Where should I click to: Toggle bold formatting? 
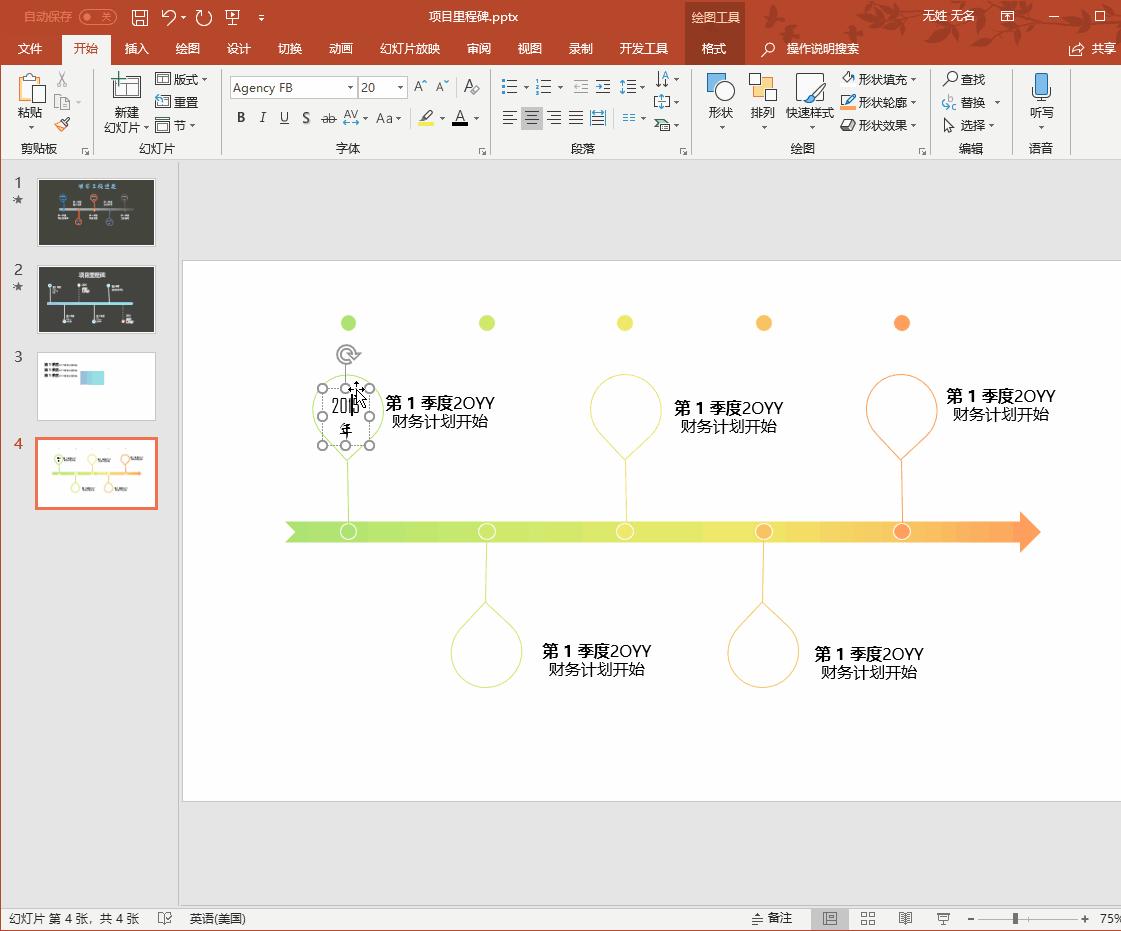point(240,118)
